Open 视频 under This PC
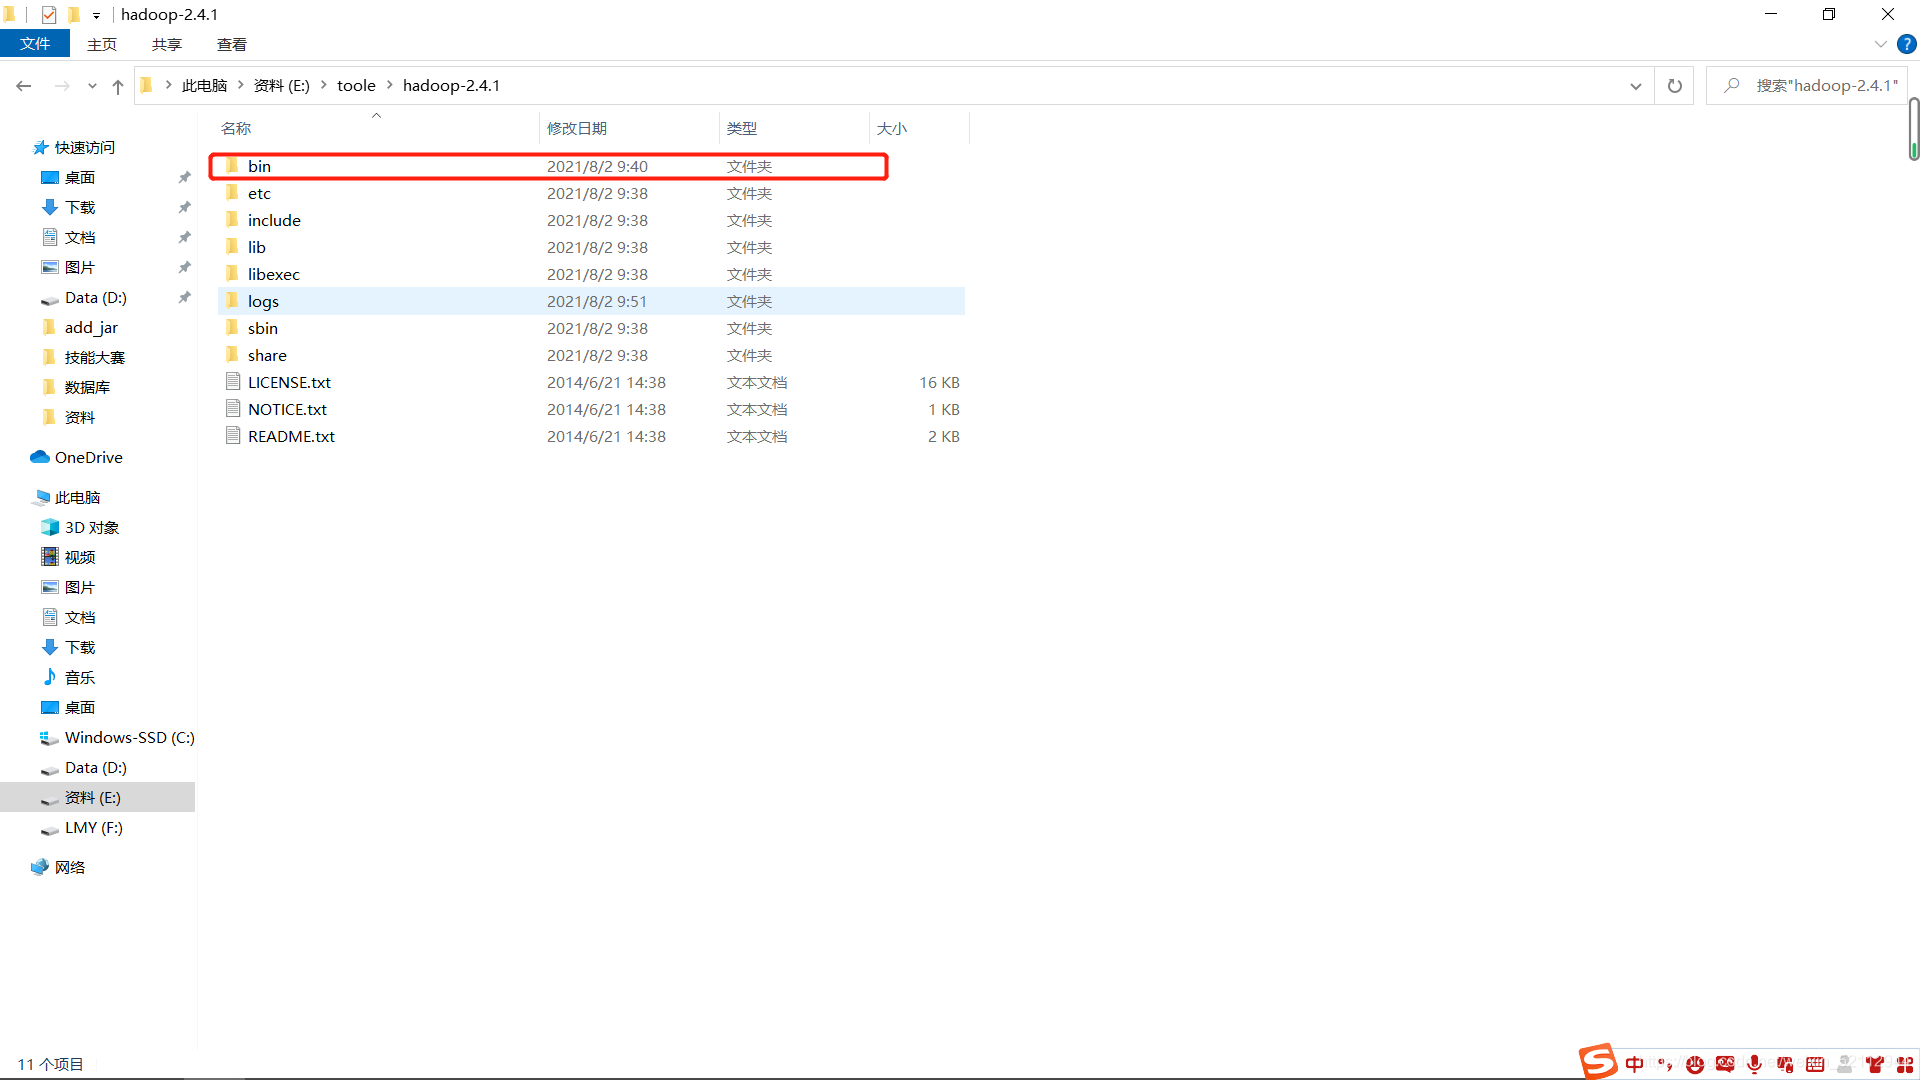The width and height of the screenshot is (1920, 1080). click(x=80, y=557)
